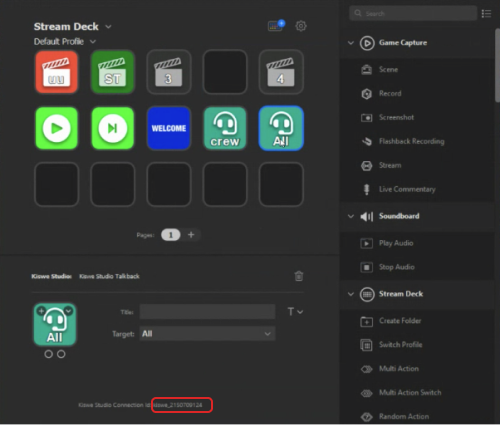Select the red clapperboard scene key
The width and height of the screenshot is (500, 425).
coord(57,72)
